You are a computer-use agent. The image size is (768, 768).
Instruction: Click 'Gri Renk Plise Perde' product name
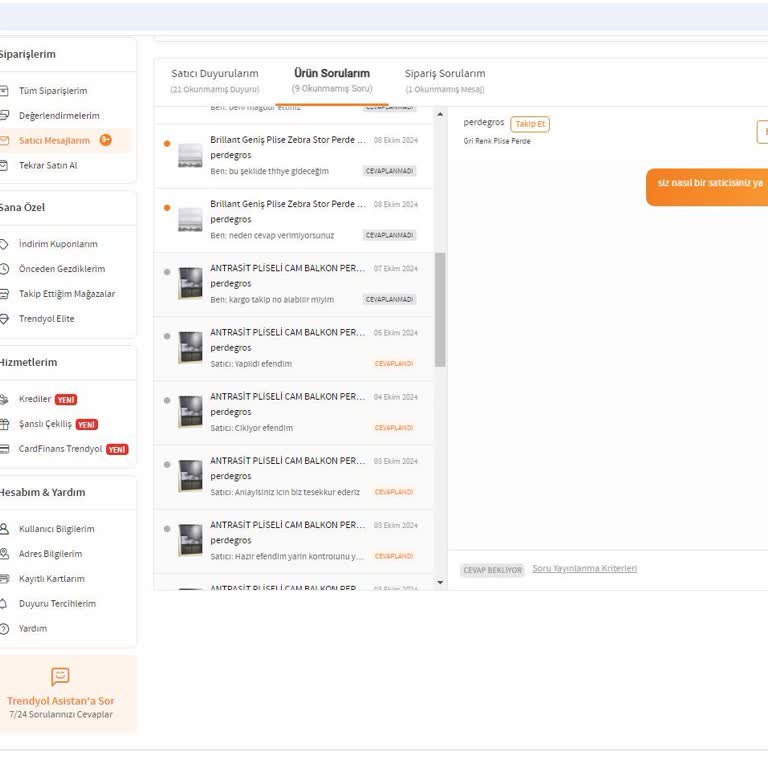point(497,141)
